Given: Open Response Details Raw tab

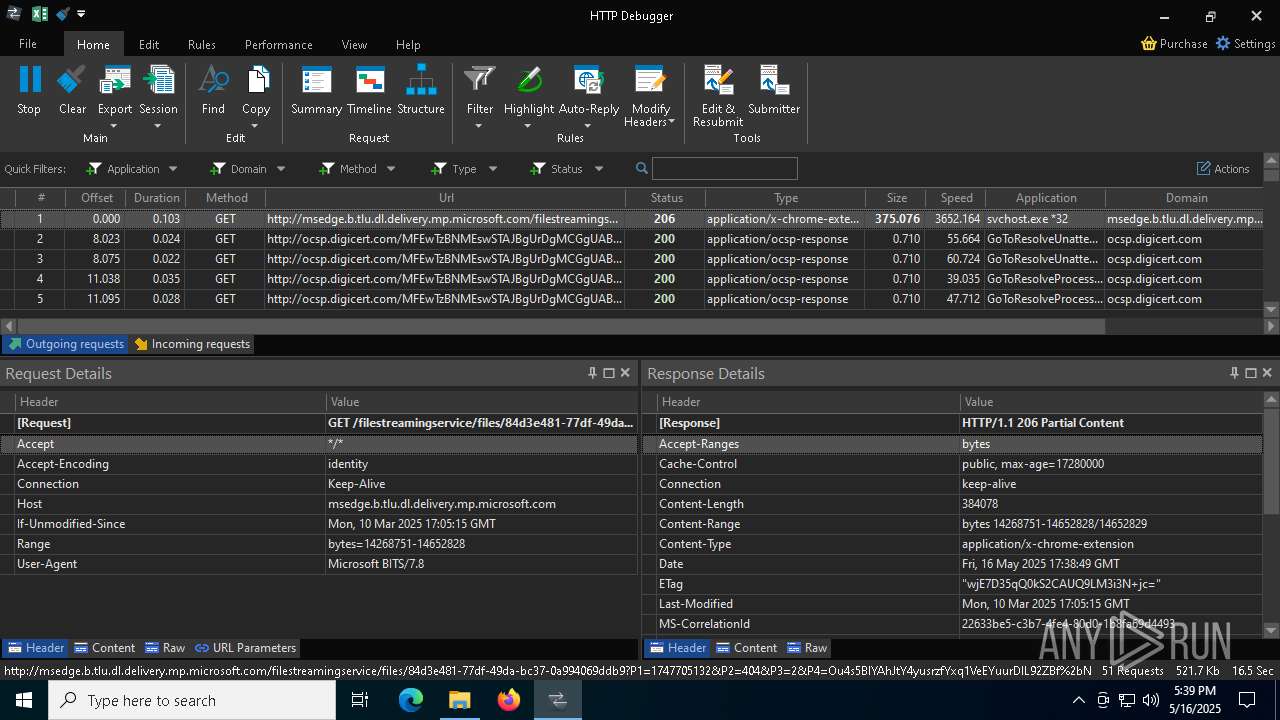Looking at the screenshot, I should tap(807, 648).
